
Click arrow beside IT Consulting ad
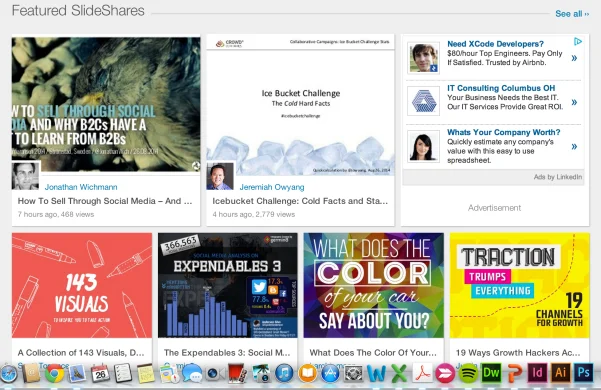pos(574,102)
